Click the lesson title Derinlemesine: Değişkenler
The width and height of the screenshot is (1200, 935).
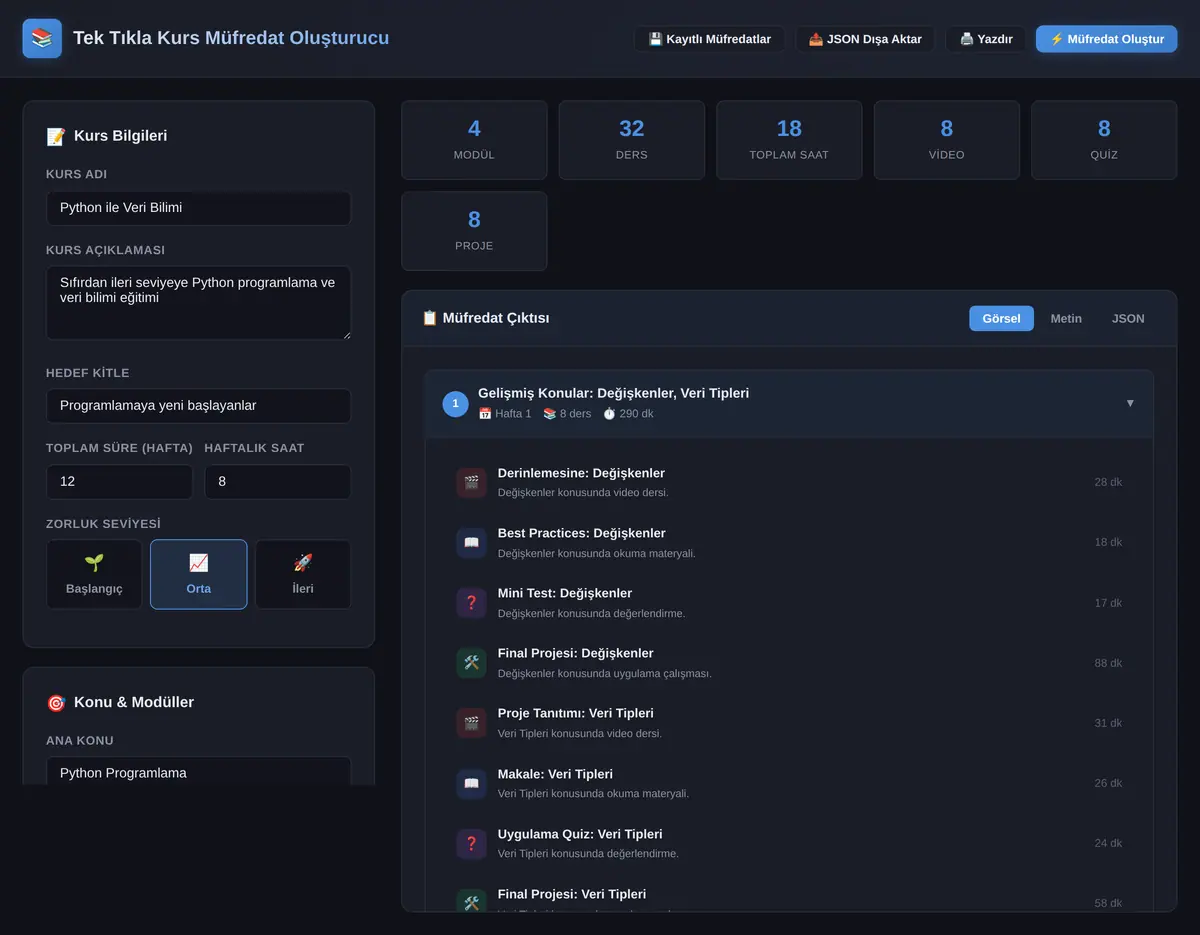click(581, 473)
